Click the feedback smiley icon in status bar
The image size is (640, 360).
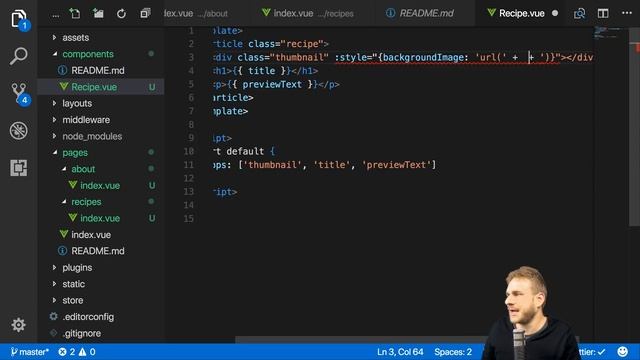point(622,351)
